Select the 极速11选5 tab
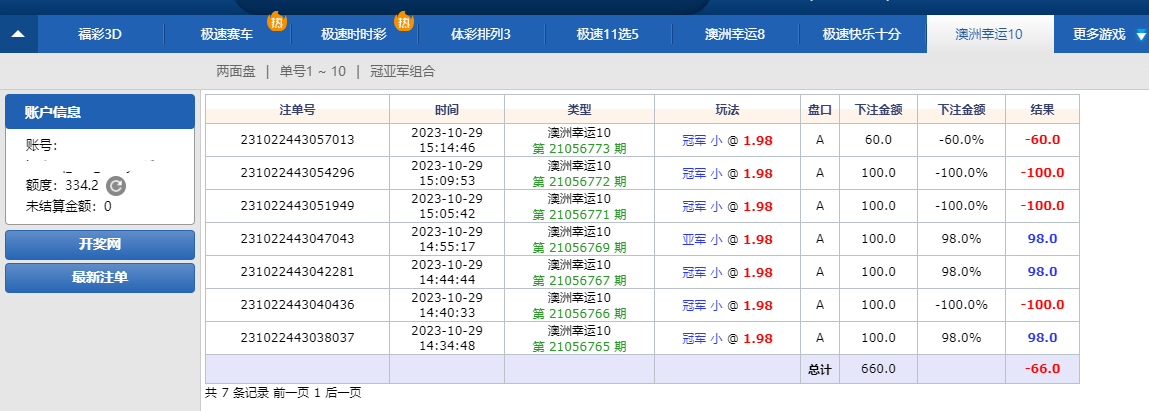This screenshot has width=1149, height=411. 607,34
